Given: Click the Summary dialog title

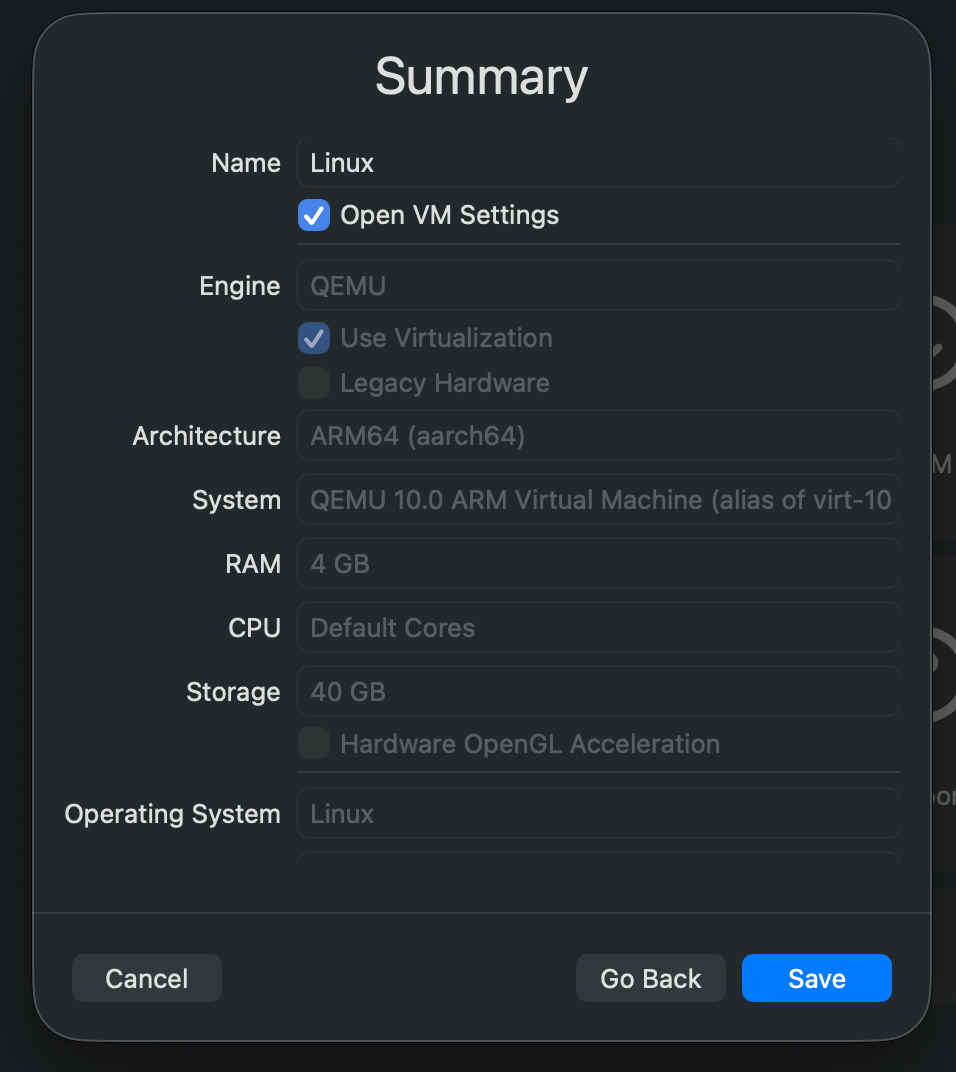Looking at the screenshot, I should click(x=480, y=76).
